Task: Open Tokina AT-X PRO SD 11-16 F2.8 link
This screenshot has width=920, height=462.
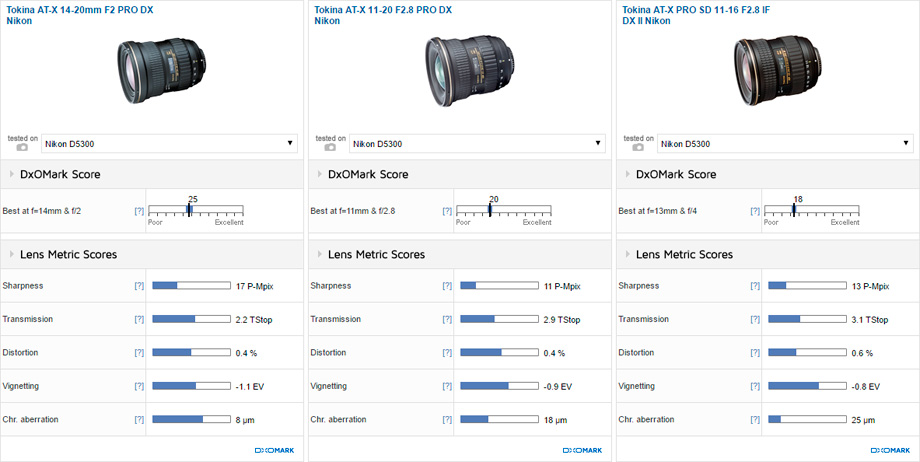Action: tap(696, 15)
